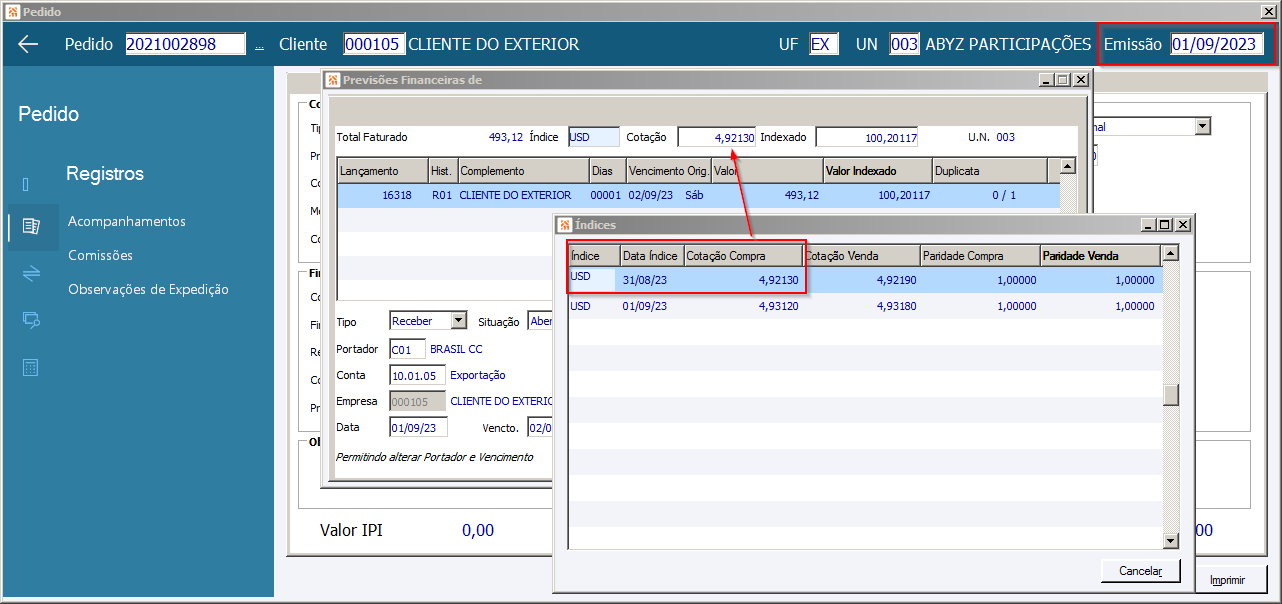The height and width of the screenshot is (604, 1282).
Task: Open the first sidebar icon above Registros
Action: tap(26, 184)
